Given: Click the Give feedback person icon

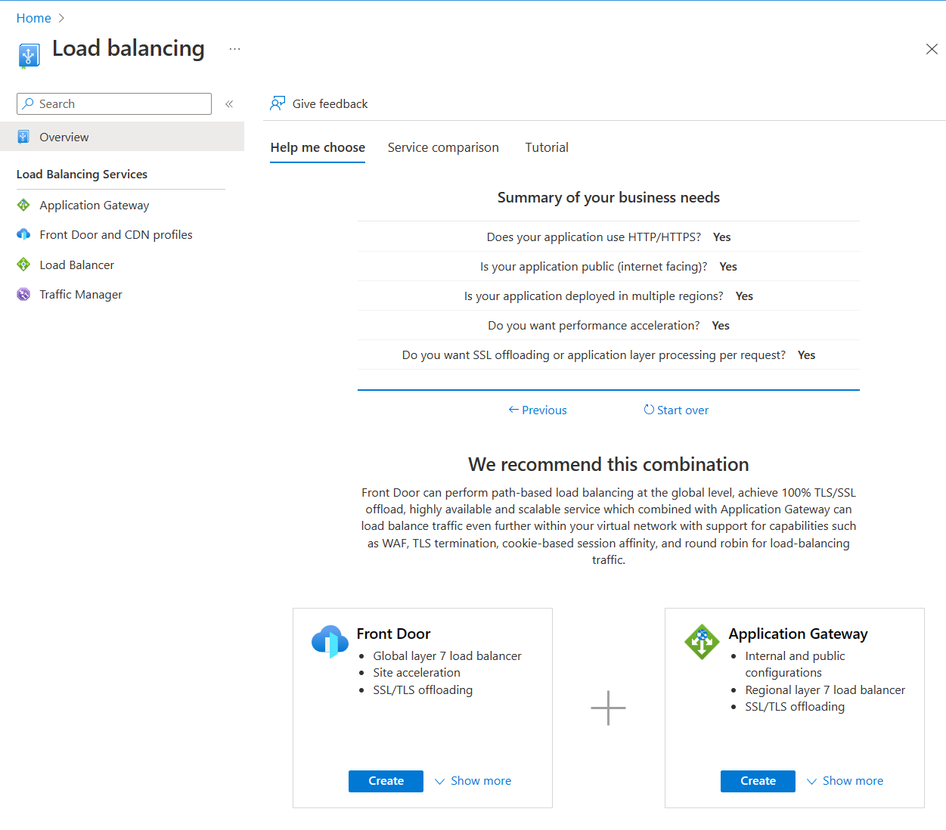Looking at the screenshot, I should [278, 104].
